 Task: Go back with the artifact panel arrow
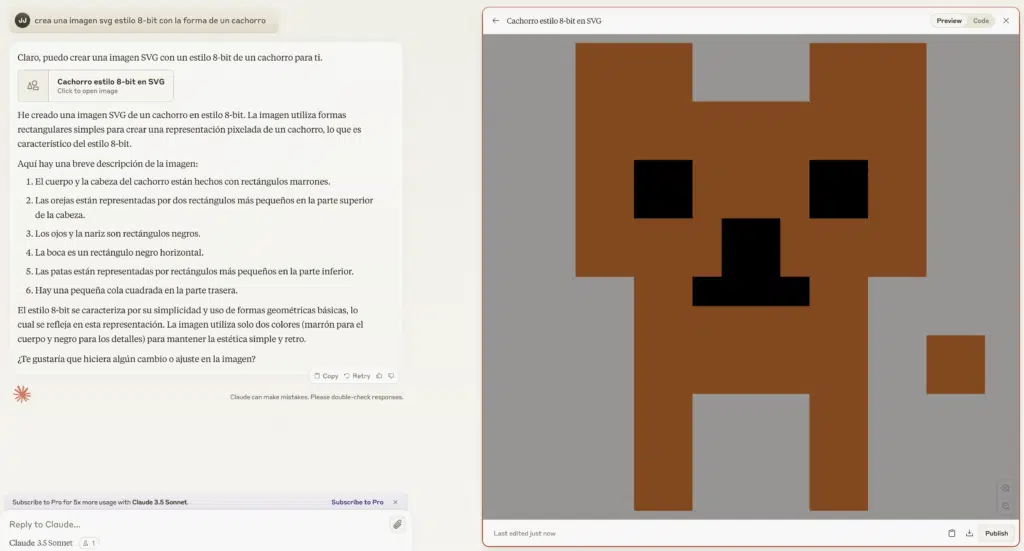click(496, 21)
